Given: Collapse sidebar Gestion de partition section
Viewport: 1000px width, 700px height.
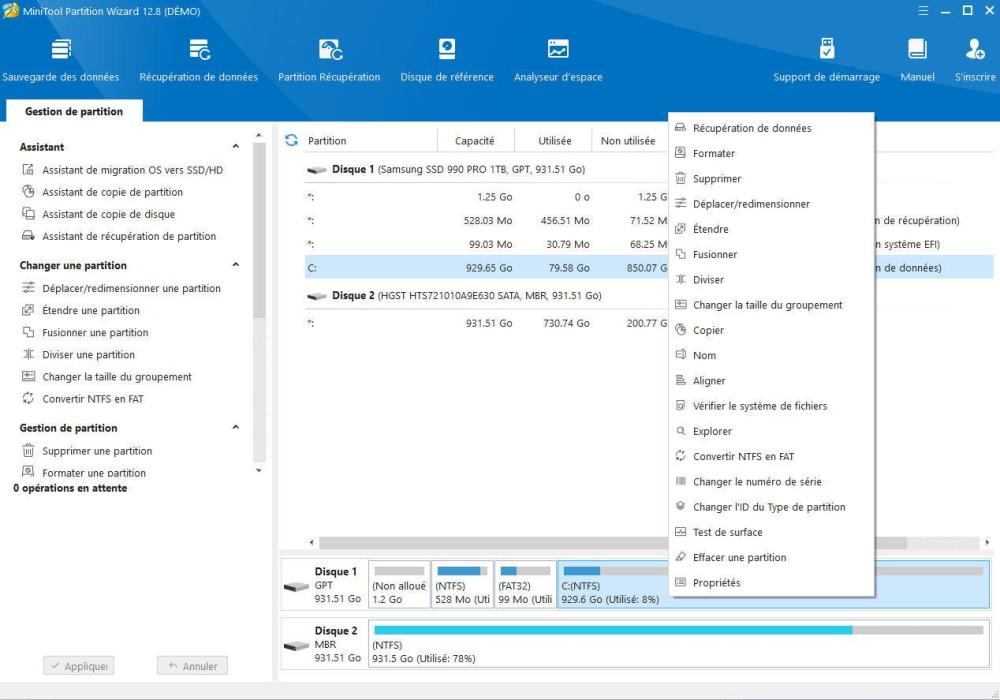Looking at the screenshot, I should tap(236, 428).
